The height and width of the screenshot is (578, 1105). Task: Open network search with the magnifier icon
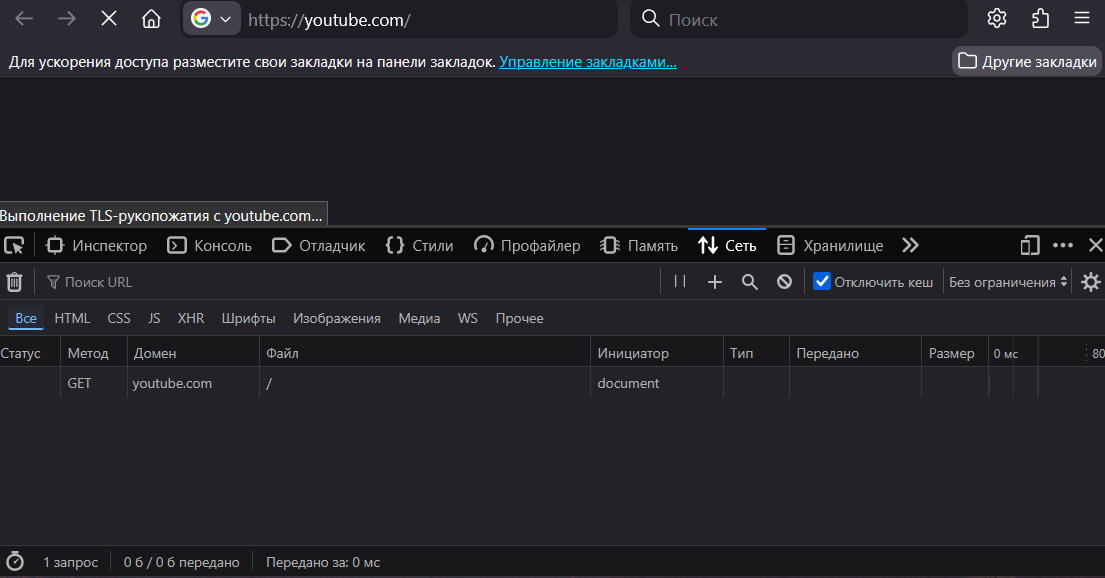[750, 282]
